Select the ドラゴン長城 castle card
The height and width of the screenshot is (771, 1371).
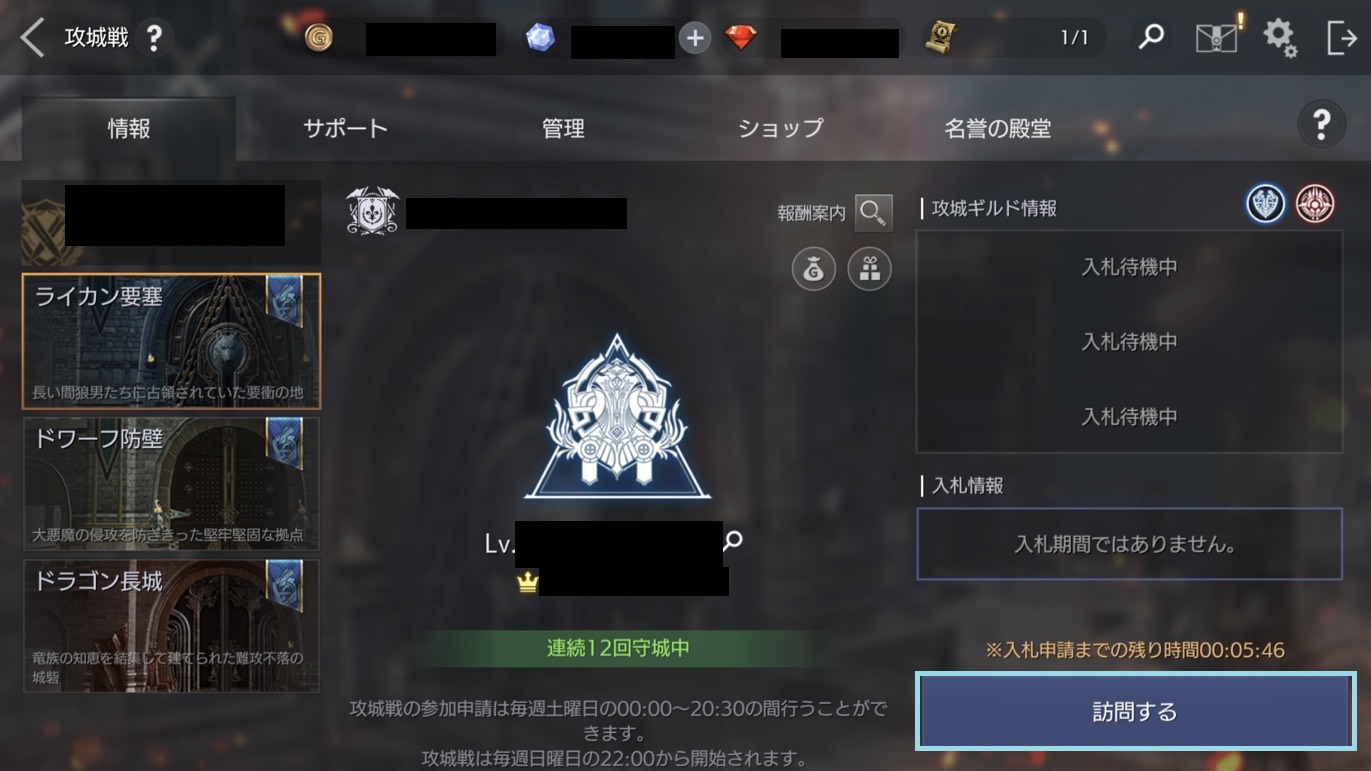click(171, 626)
